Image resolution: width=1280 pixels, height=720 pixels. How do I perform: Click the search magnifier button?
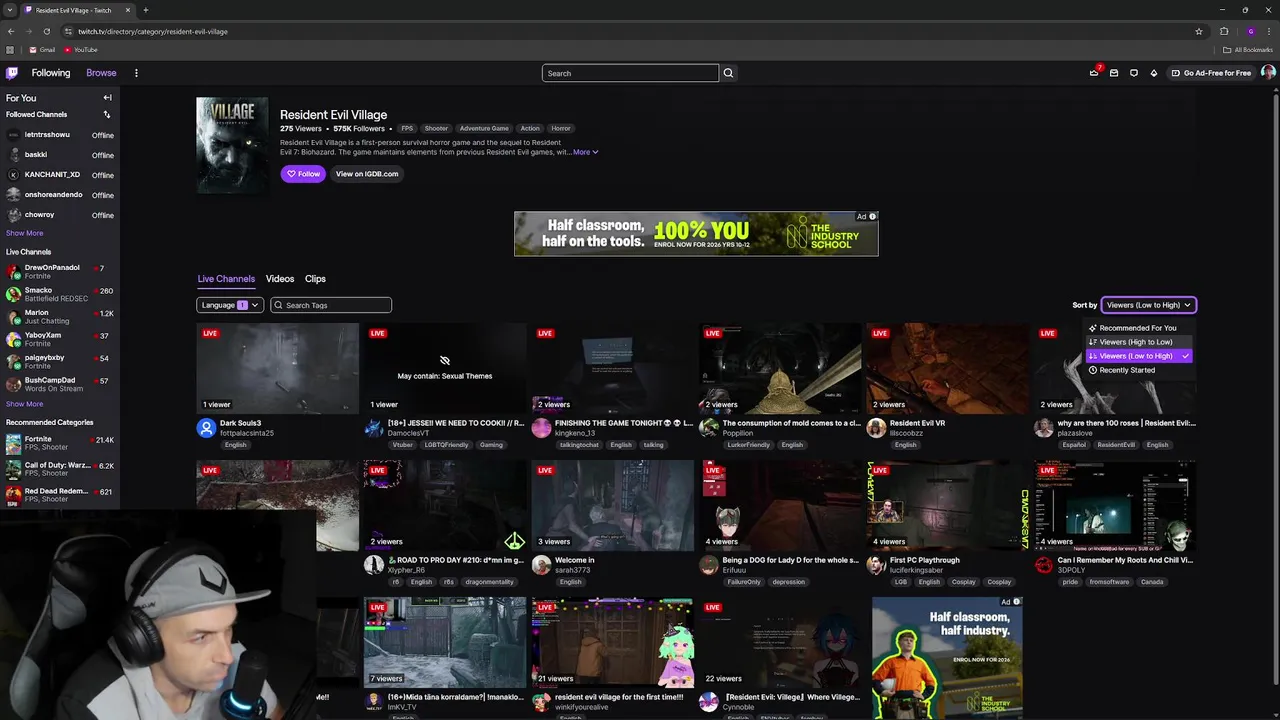tap(728, 73)
